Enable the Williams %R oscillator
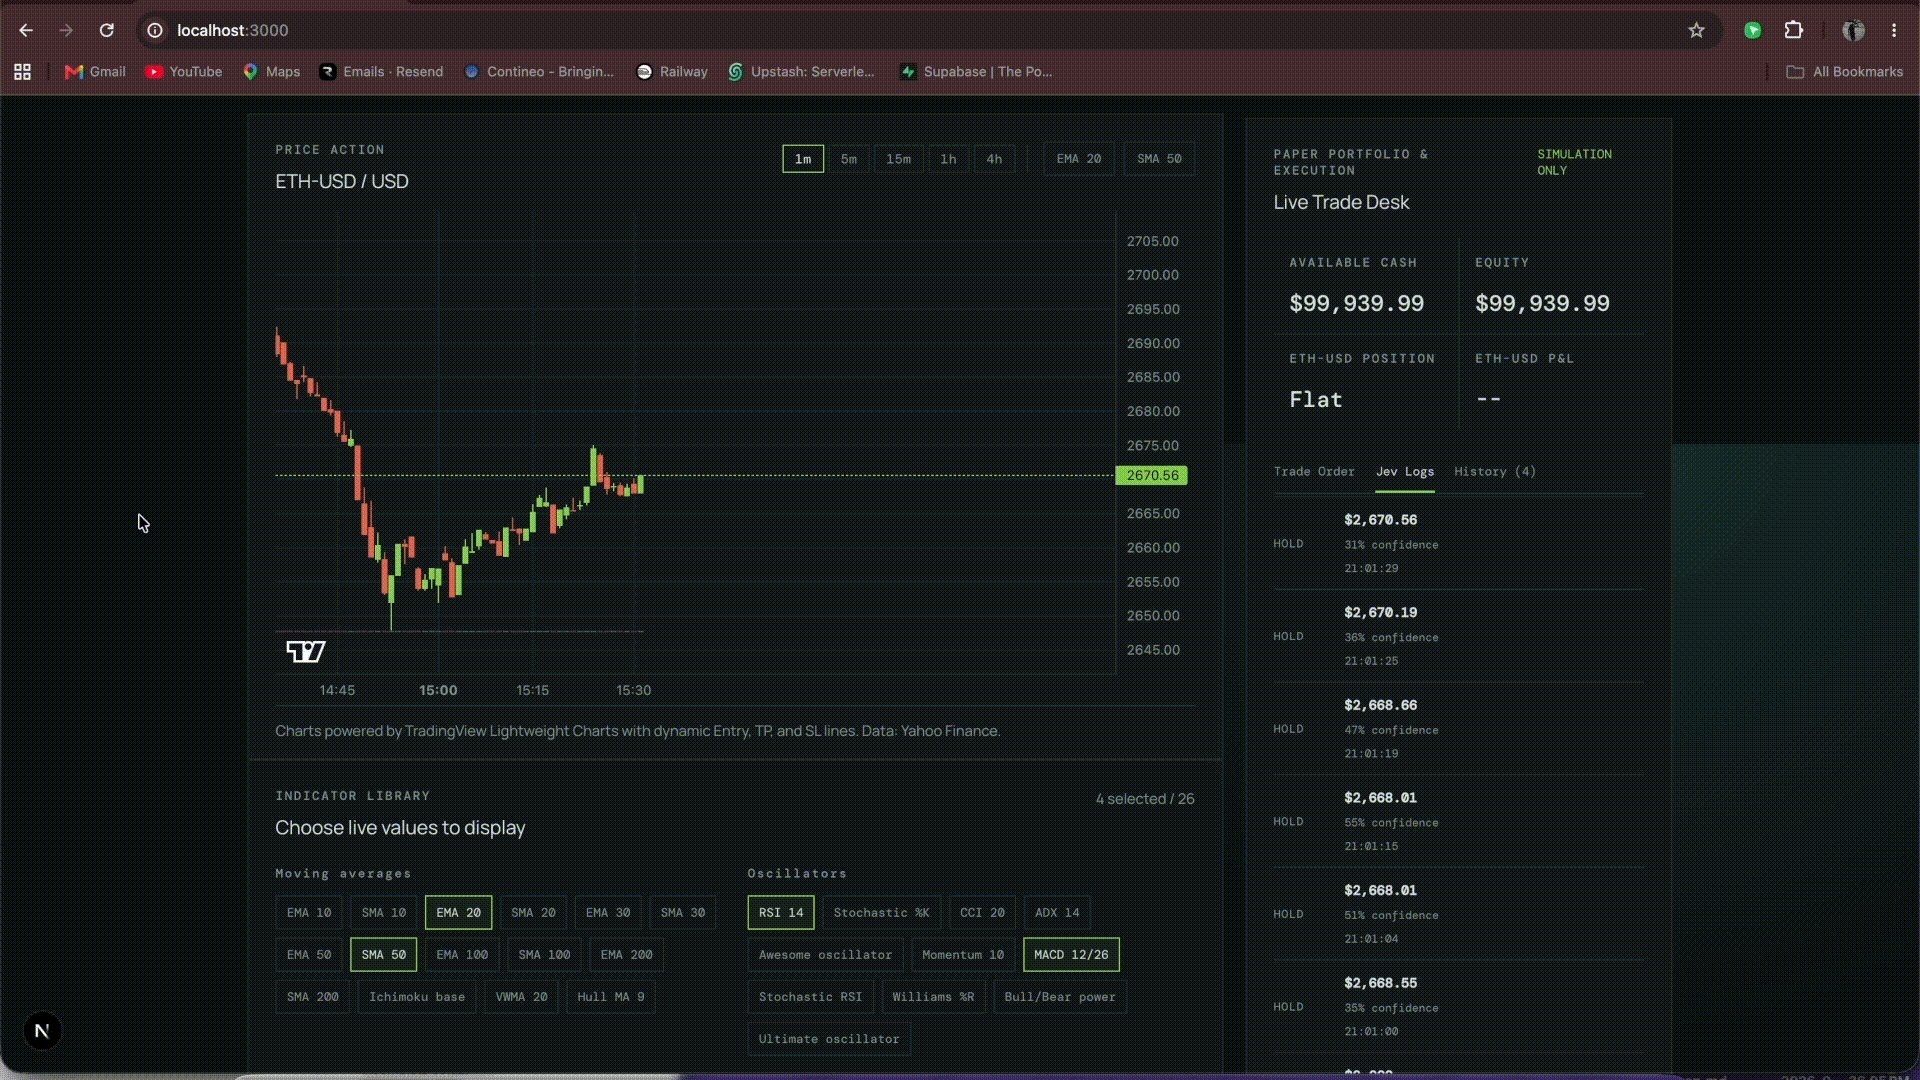 coord(933,997)
